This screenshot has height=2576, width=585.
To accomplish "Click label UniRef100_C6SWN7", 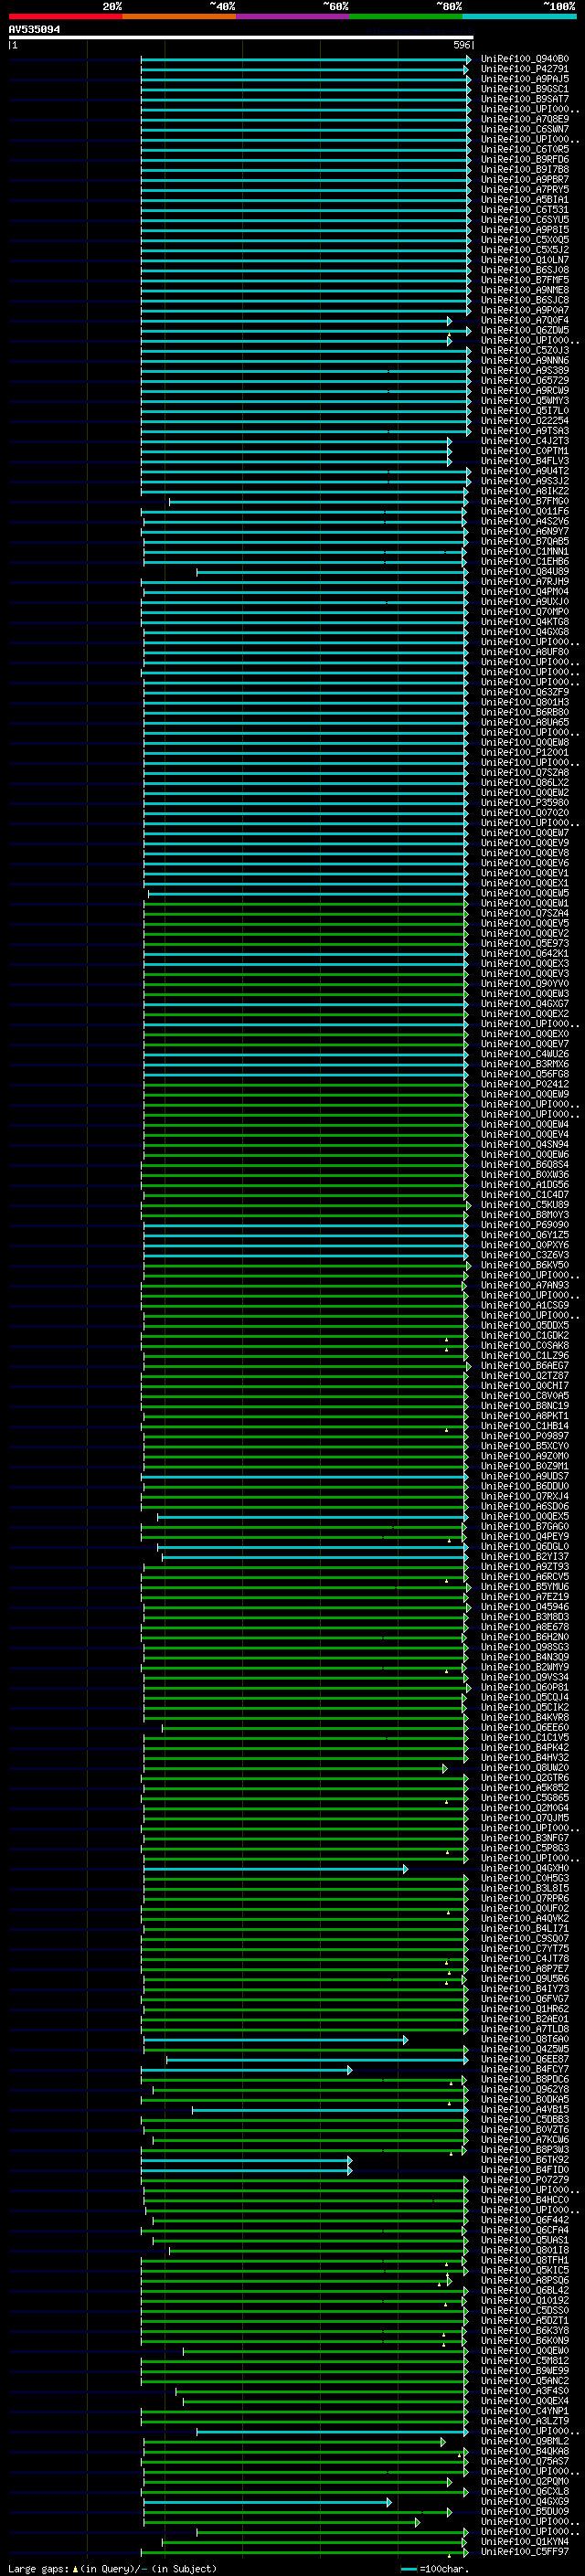I will tap(525, 129).
